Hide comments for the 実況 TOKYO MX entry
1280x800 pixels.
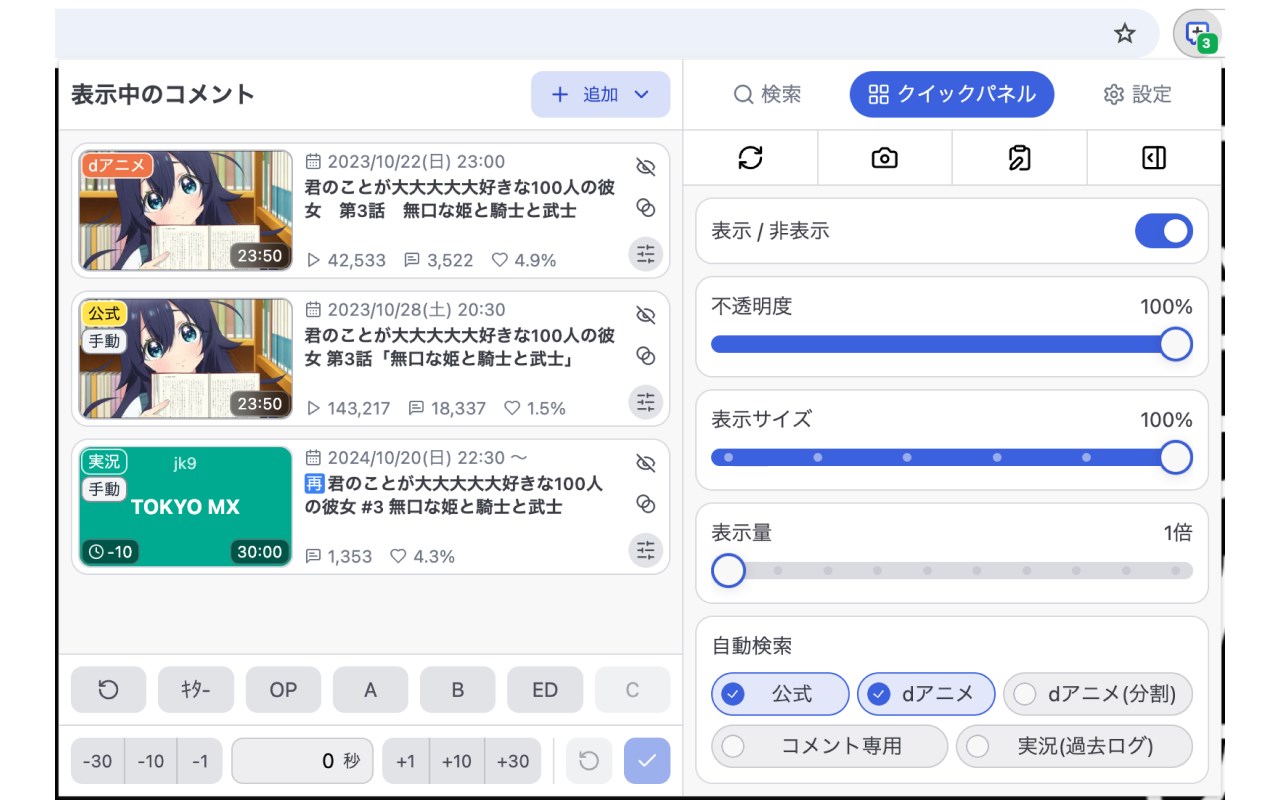pos(645,463)
